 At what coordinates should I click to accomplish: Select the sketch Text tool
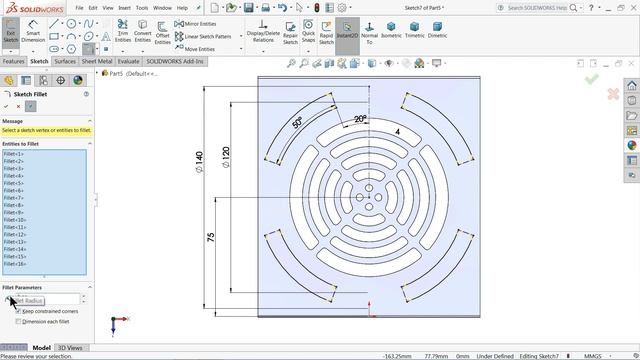tap(106, 36)
